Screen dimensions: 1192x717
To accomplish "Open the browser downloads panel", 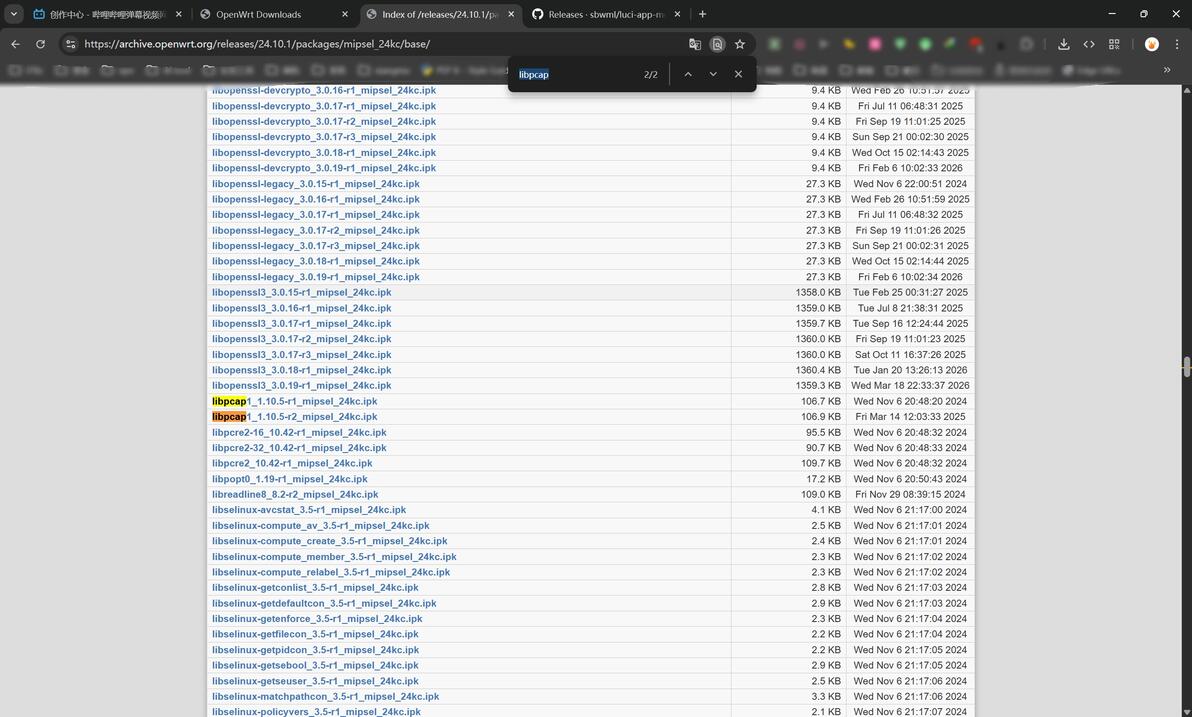I will pos(1064,44).
